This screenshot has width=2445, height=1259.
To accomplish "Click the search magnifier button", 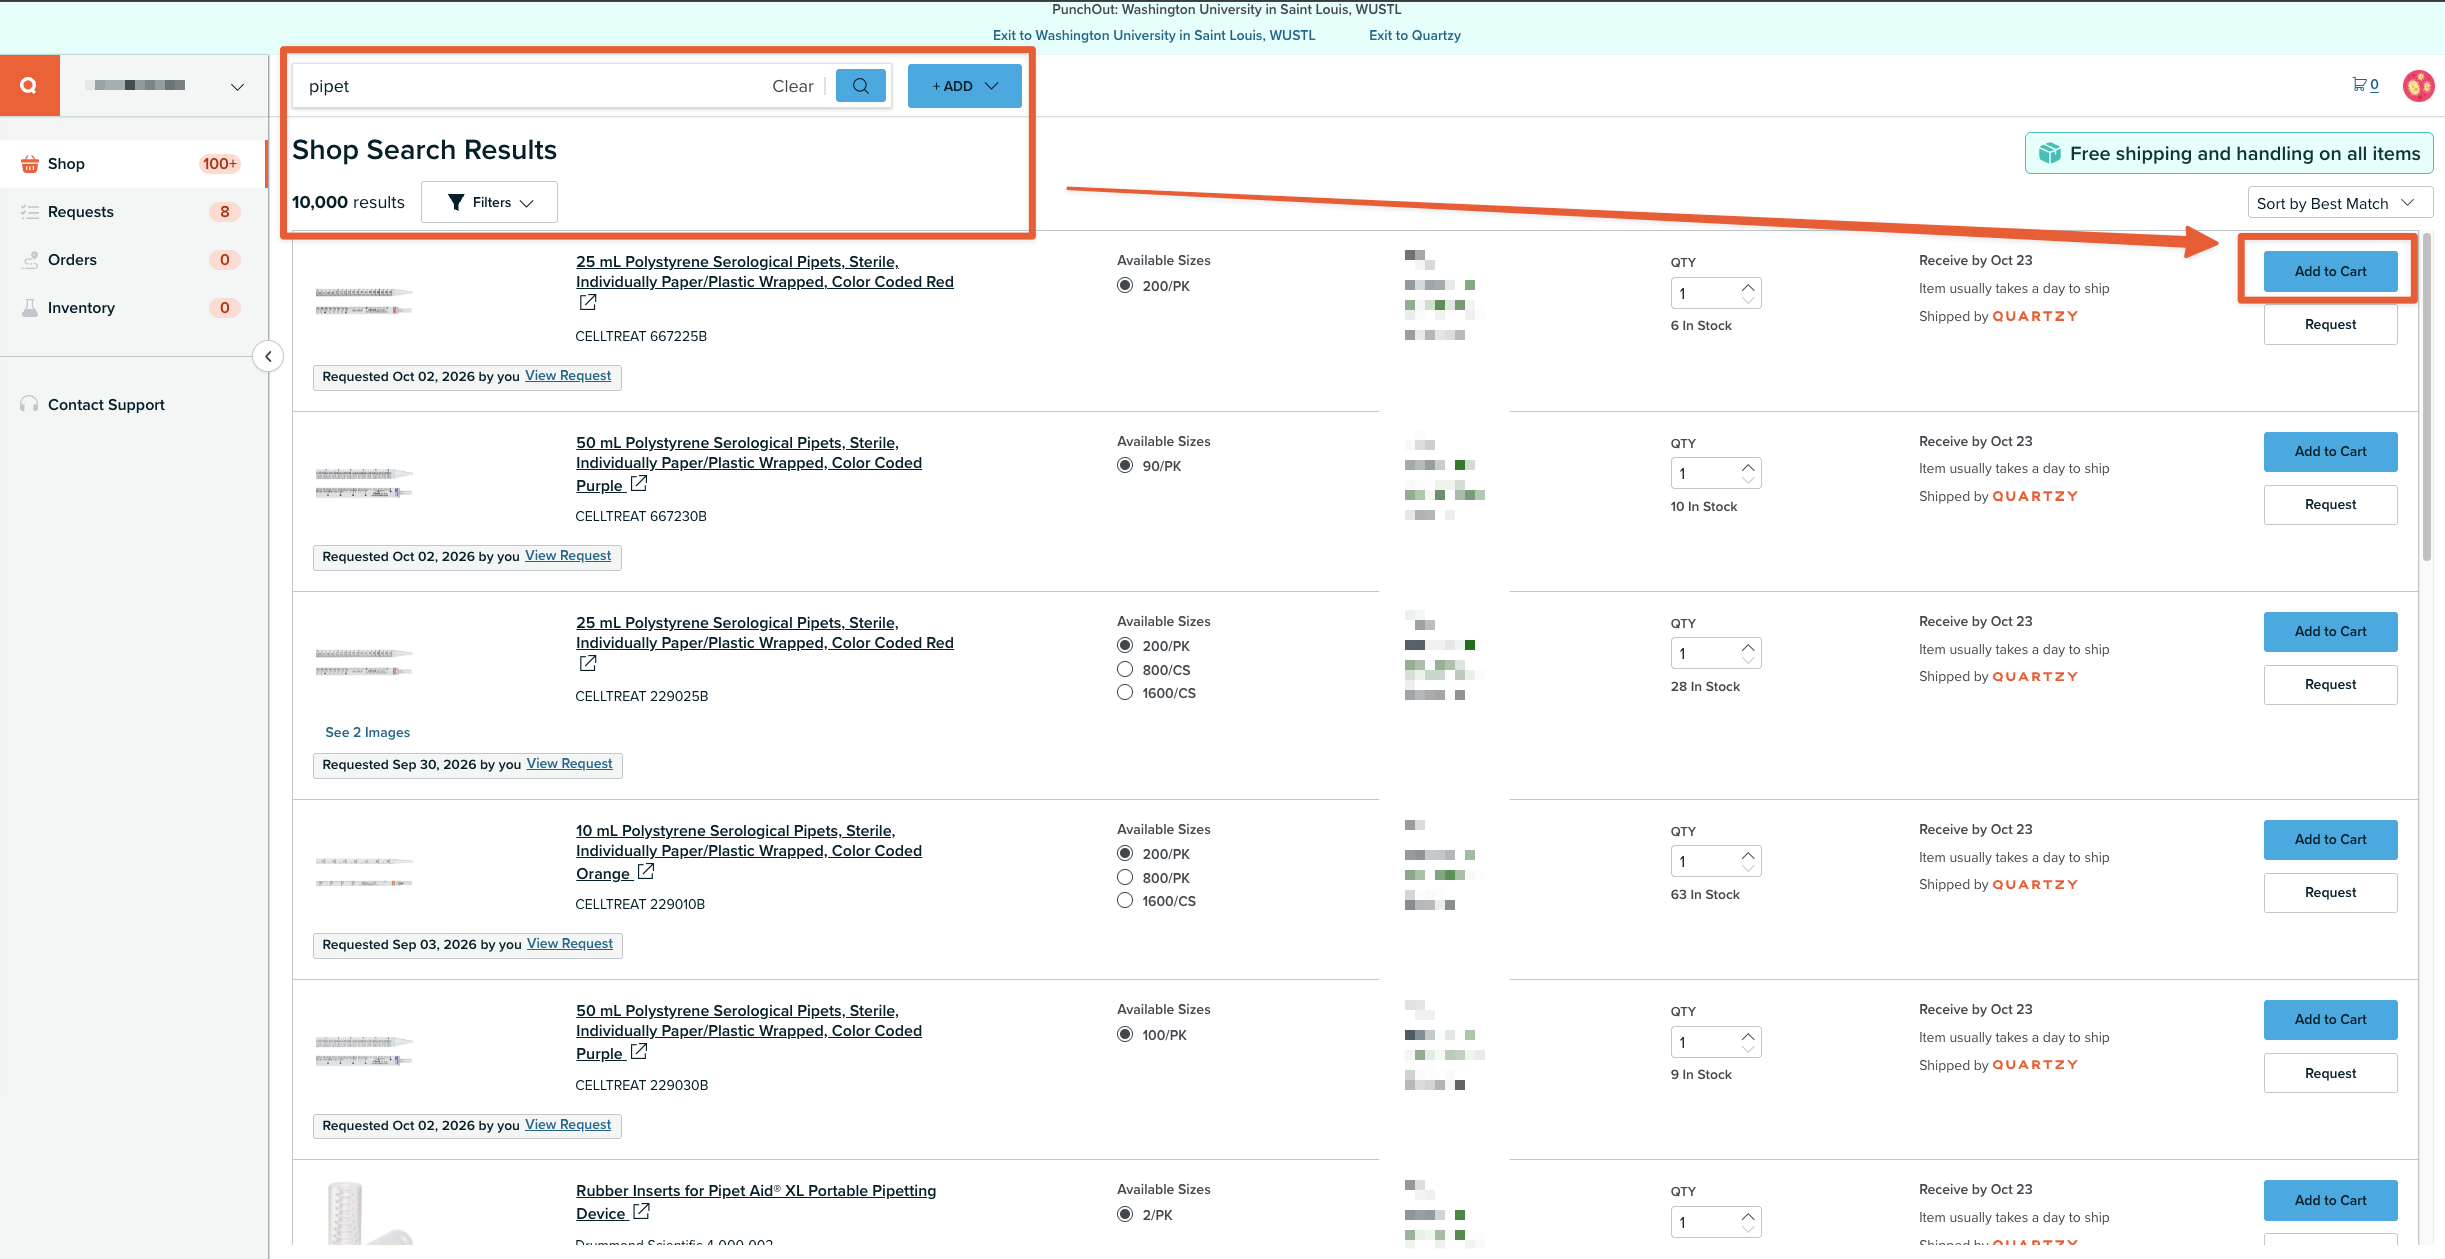I will (x=860, y=86).
